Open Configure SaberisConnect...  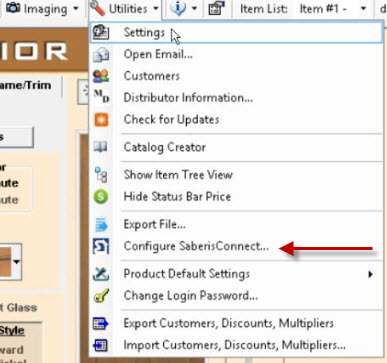(x=236, y=246)
